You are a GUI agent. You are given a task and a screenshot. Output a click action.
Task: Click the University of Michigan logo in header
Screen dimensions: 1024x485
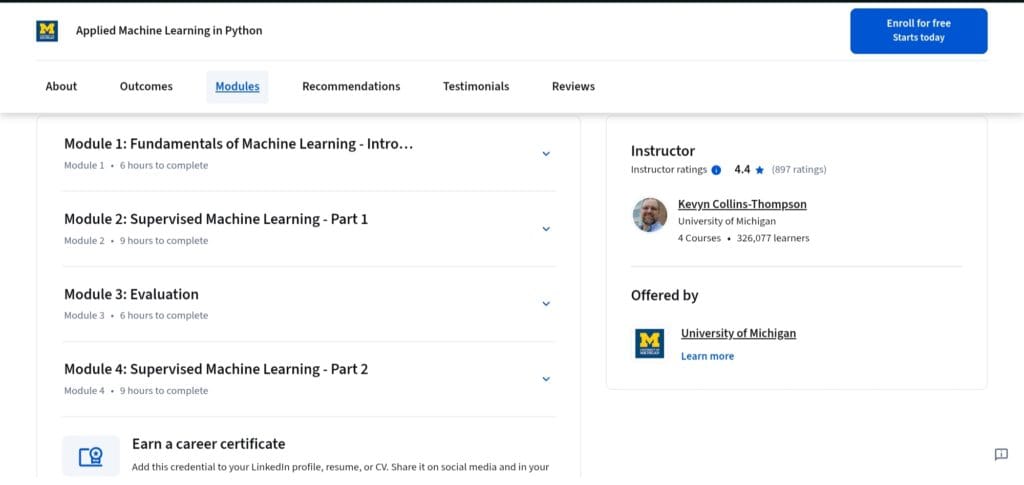coord(47,31)
